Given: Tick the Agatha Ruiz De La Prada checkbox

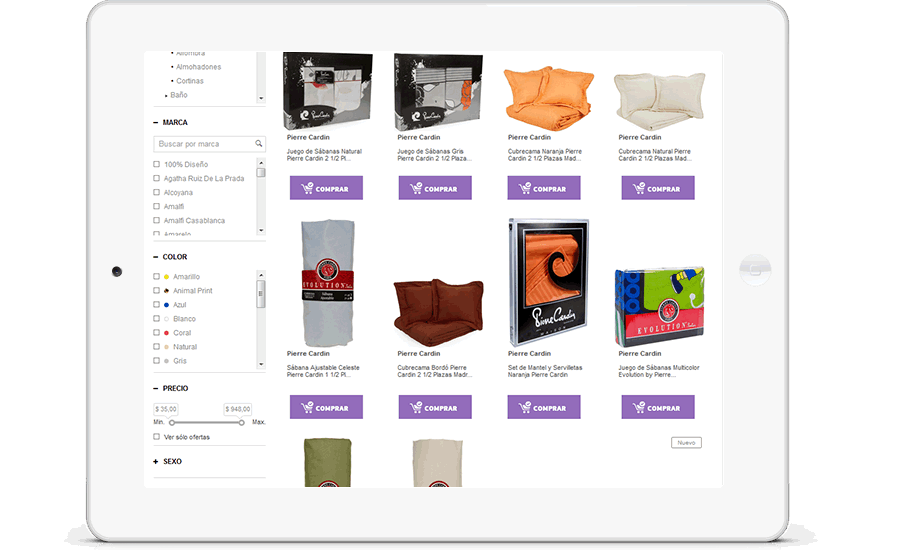Looking at the screenshot, I should click(156, 178).
